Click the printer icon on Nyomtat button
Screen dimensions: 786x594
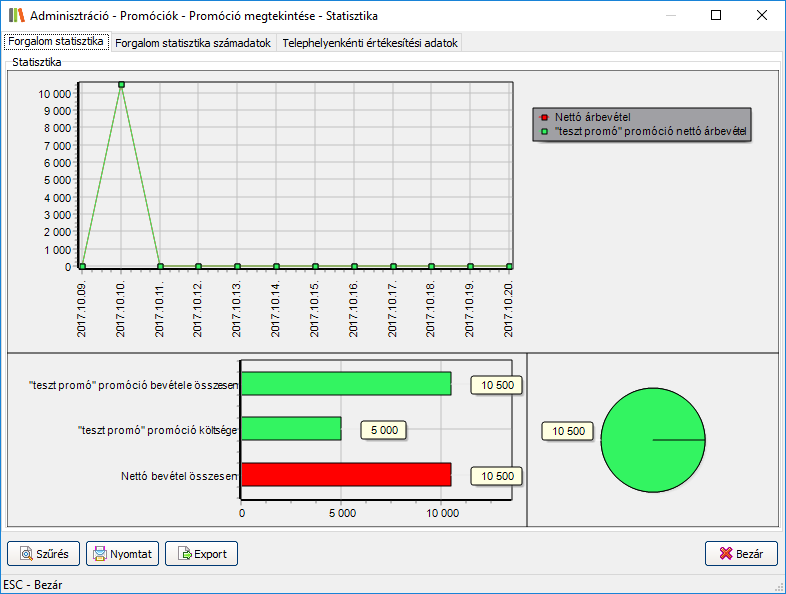tap(101, 554)
